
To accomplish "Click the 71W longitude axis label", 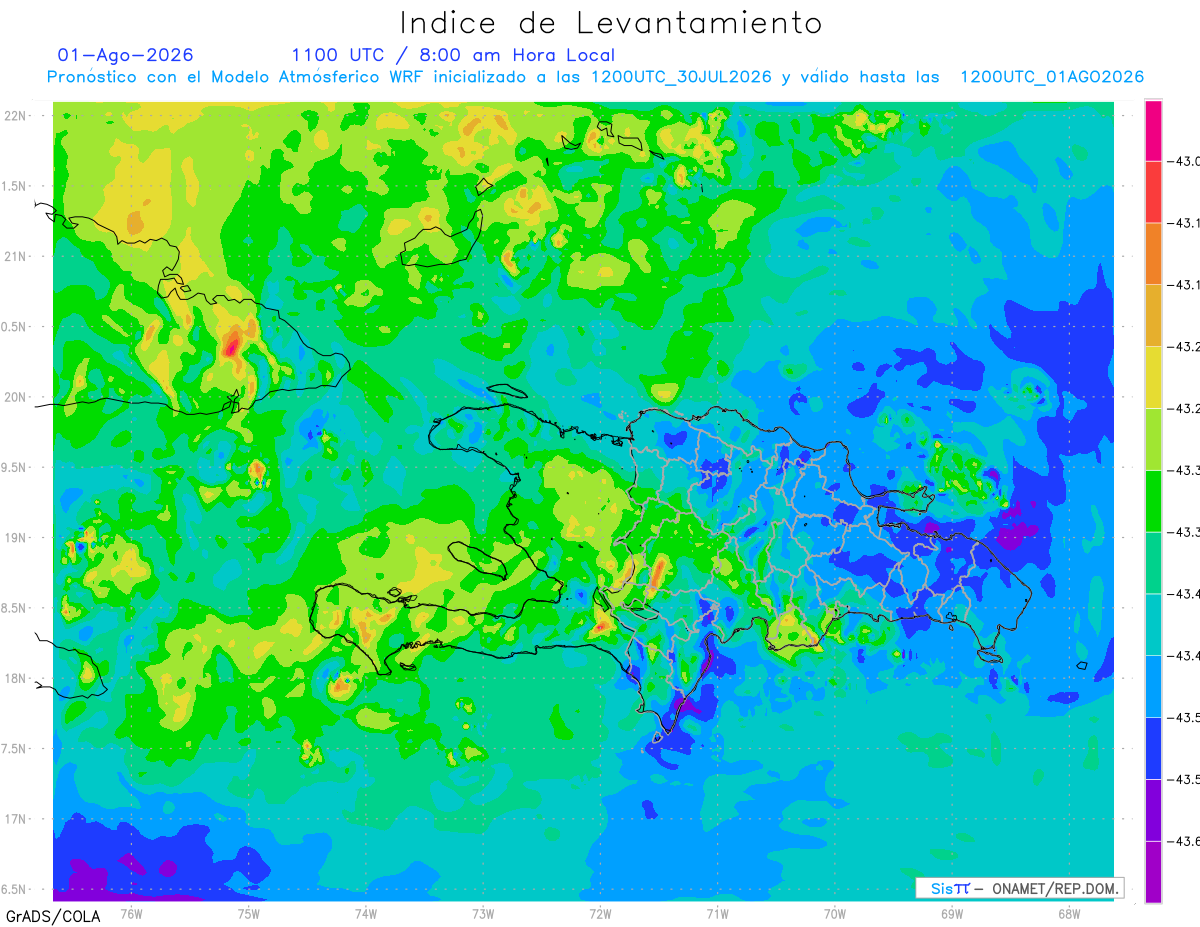I will [717, 913].
